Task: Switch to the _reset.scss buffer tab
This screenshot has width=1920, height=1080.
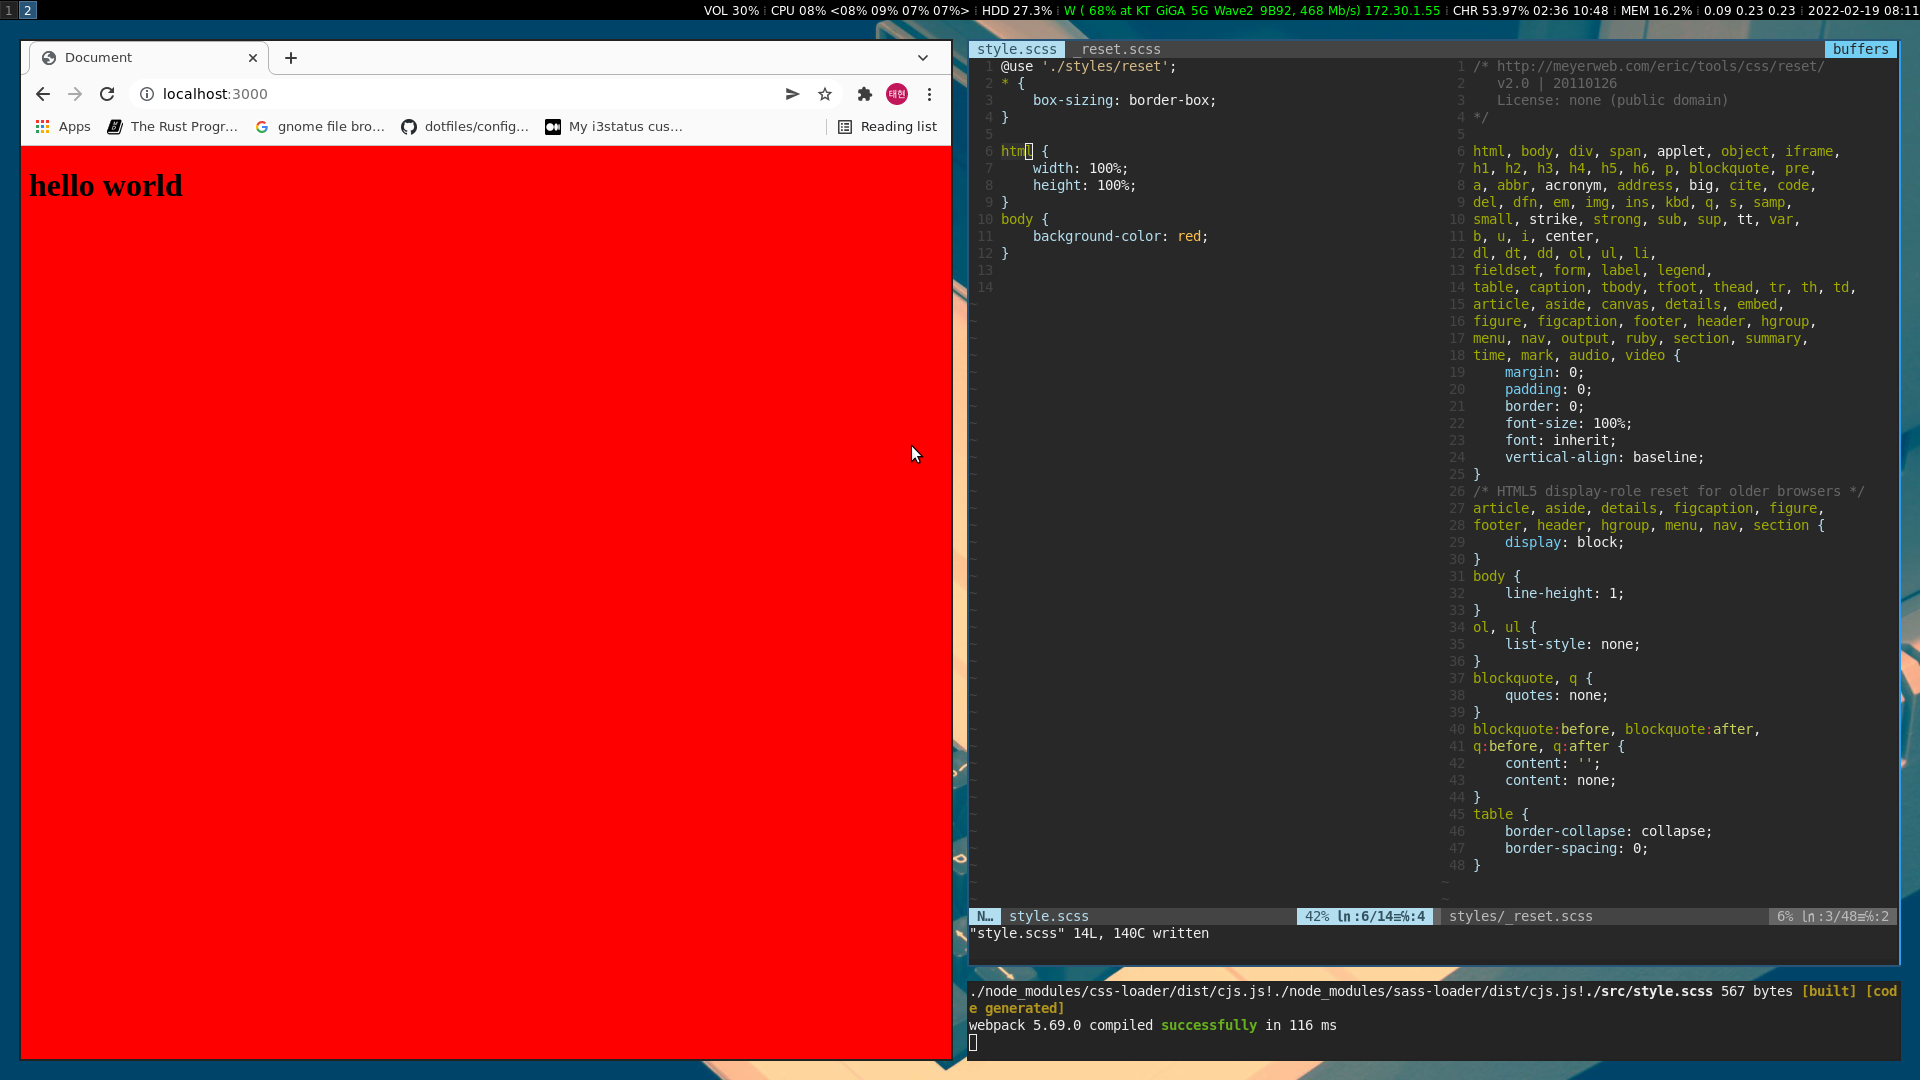Action: 1120,49
